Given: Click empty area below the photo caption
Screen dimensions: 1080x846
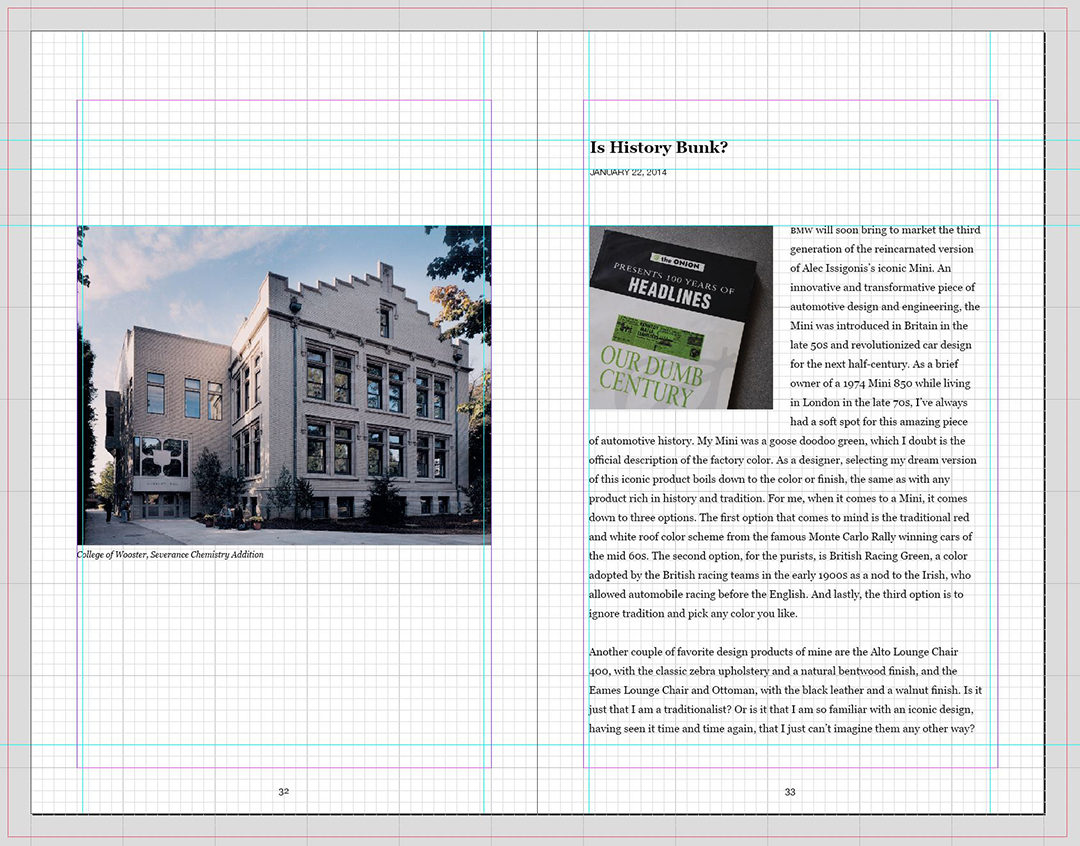Looking at the screenshot, I should pyautogui.click(x=284, y=660).
